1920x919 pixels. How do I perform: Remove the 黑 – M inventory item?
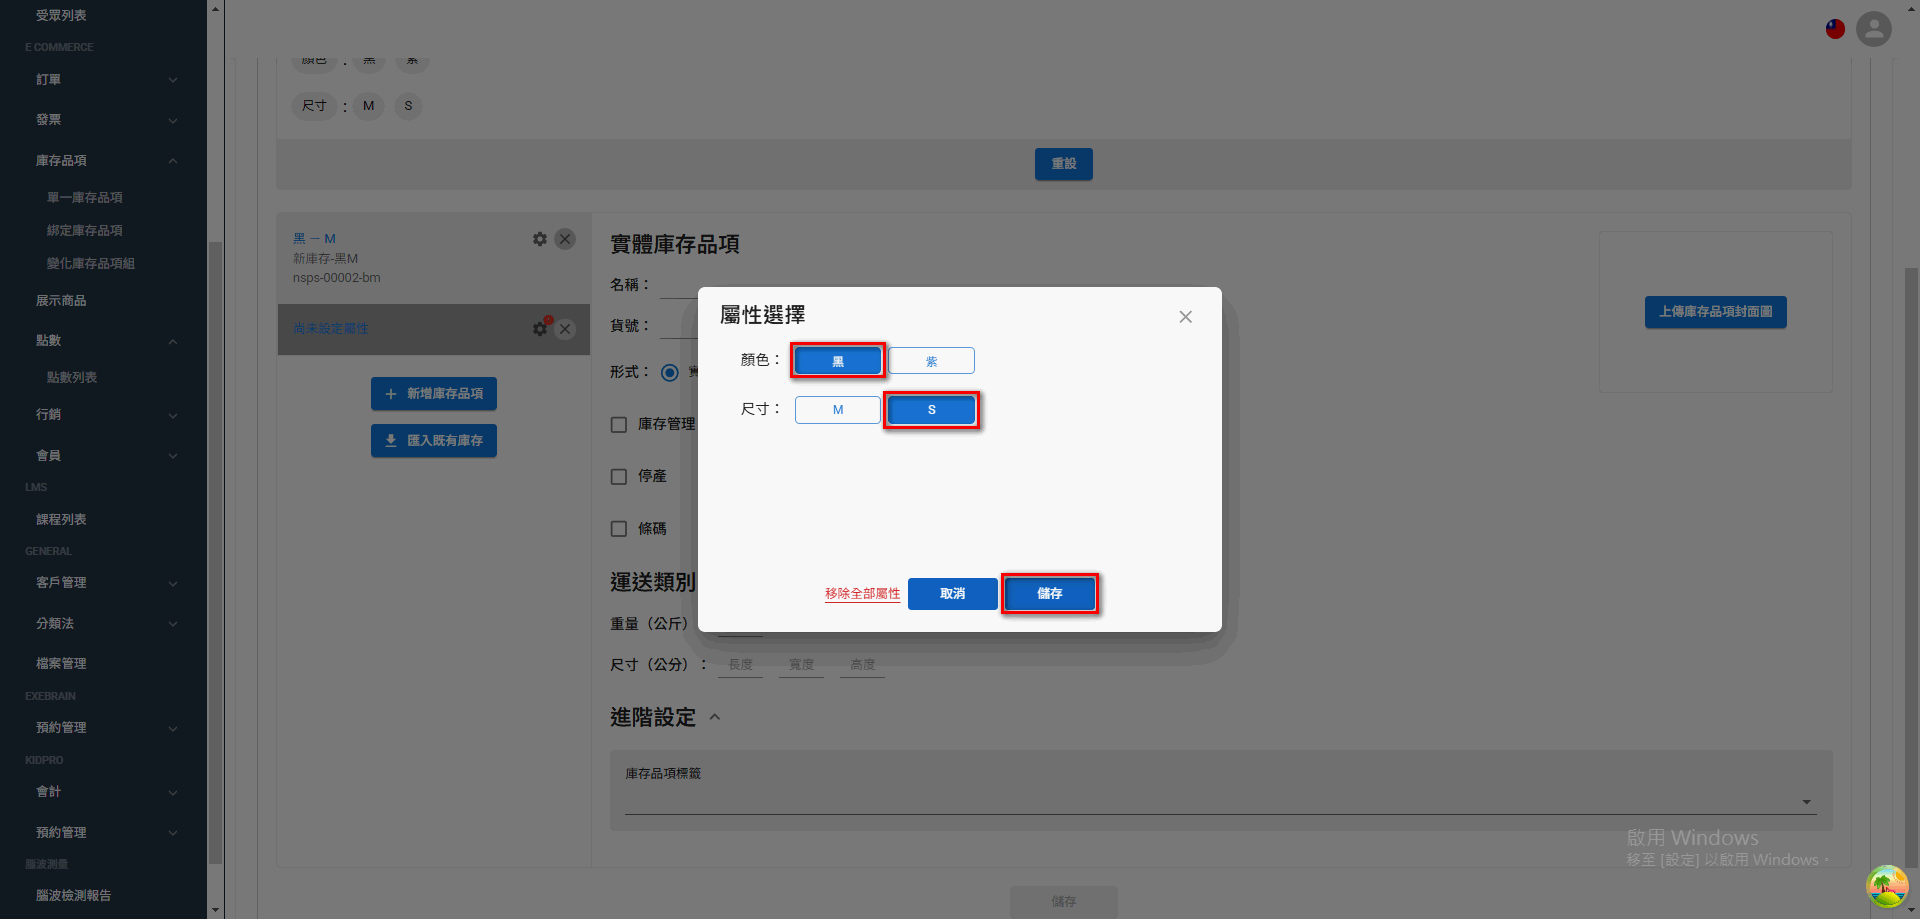[565, 239]
